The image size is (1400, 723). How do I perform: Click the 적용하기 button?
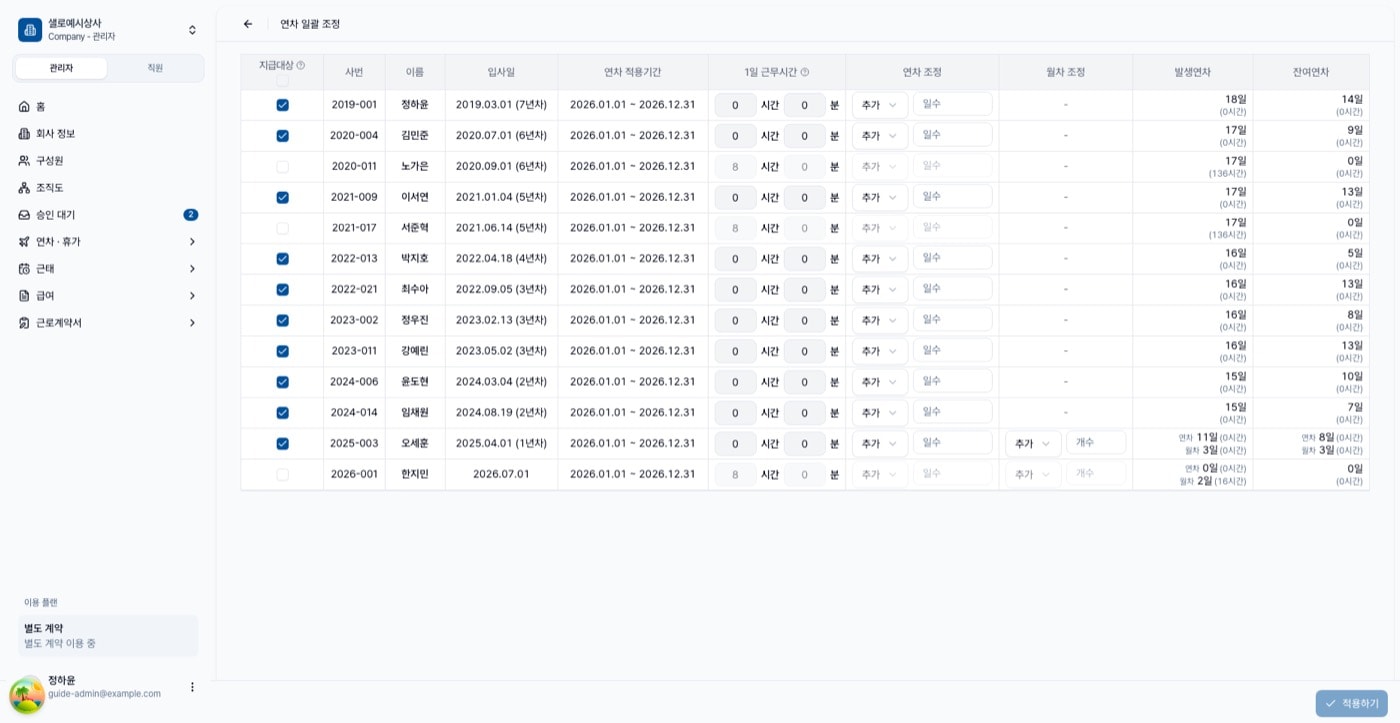point(1351,703)
